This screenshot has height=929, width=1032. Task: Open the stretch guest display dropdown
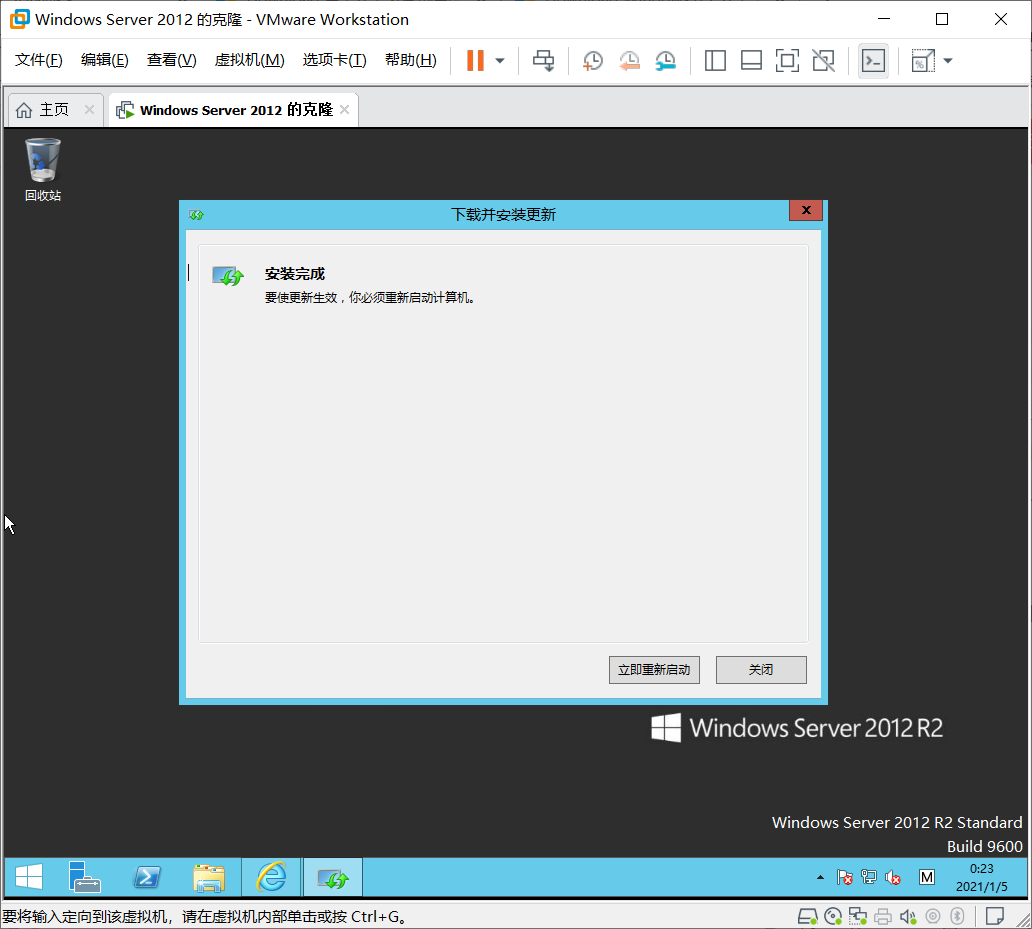point(947,60)
